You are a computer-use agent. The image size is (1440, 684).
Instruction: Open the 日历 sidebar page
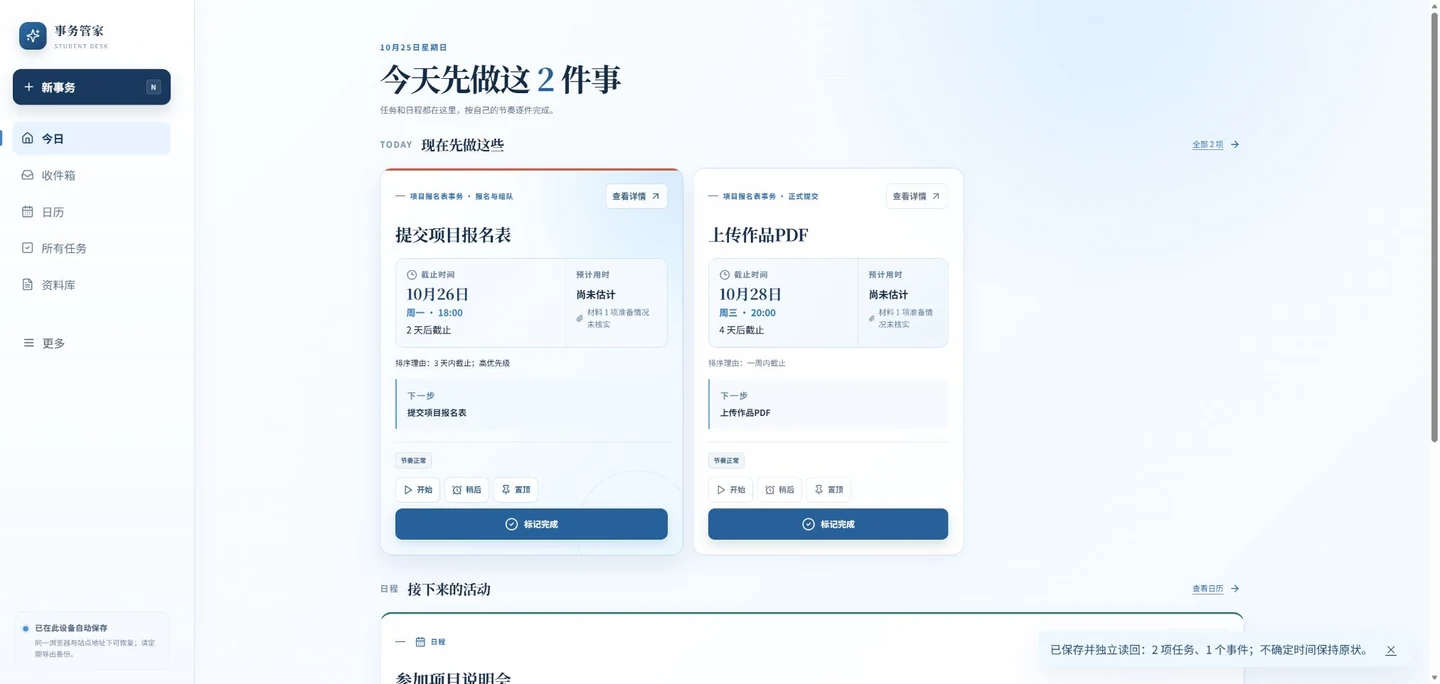click(x=92, y=212)
